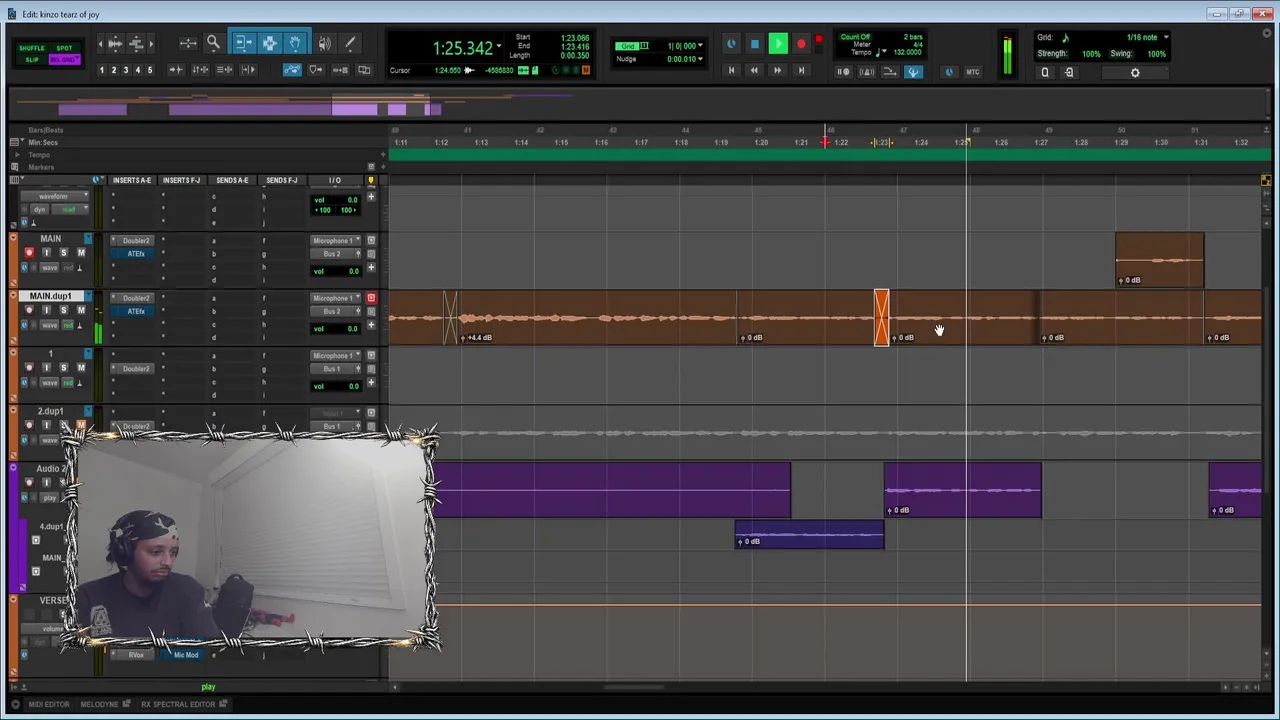Open Doubler2 insert on track 1

136,369
